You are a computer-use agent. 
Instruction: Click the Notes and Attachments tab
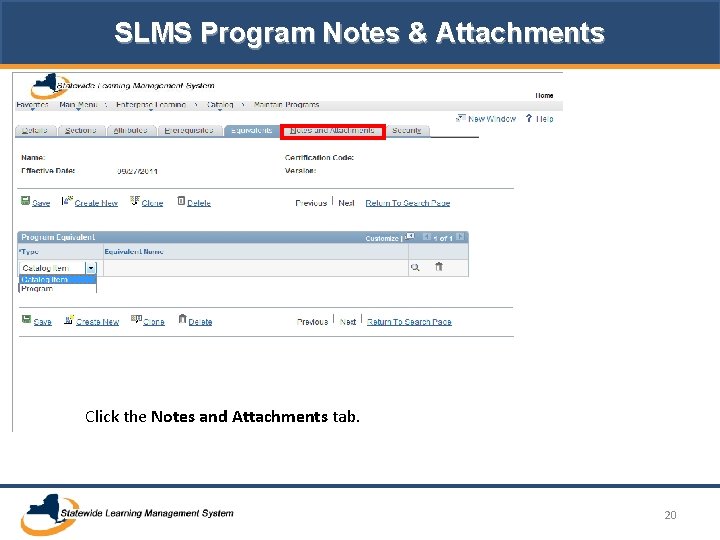tap(332, 131)
